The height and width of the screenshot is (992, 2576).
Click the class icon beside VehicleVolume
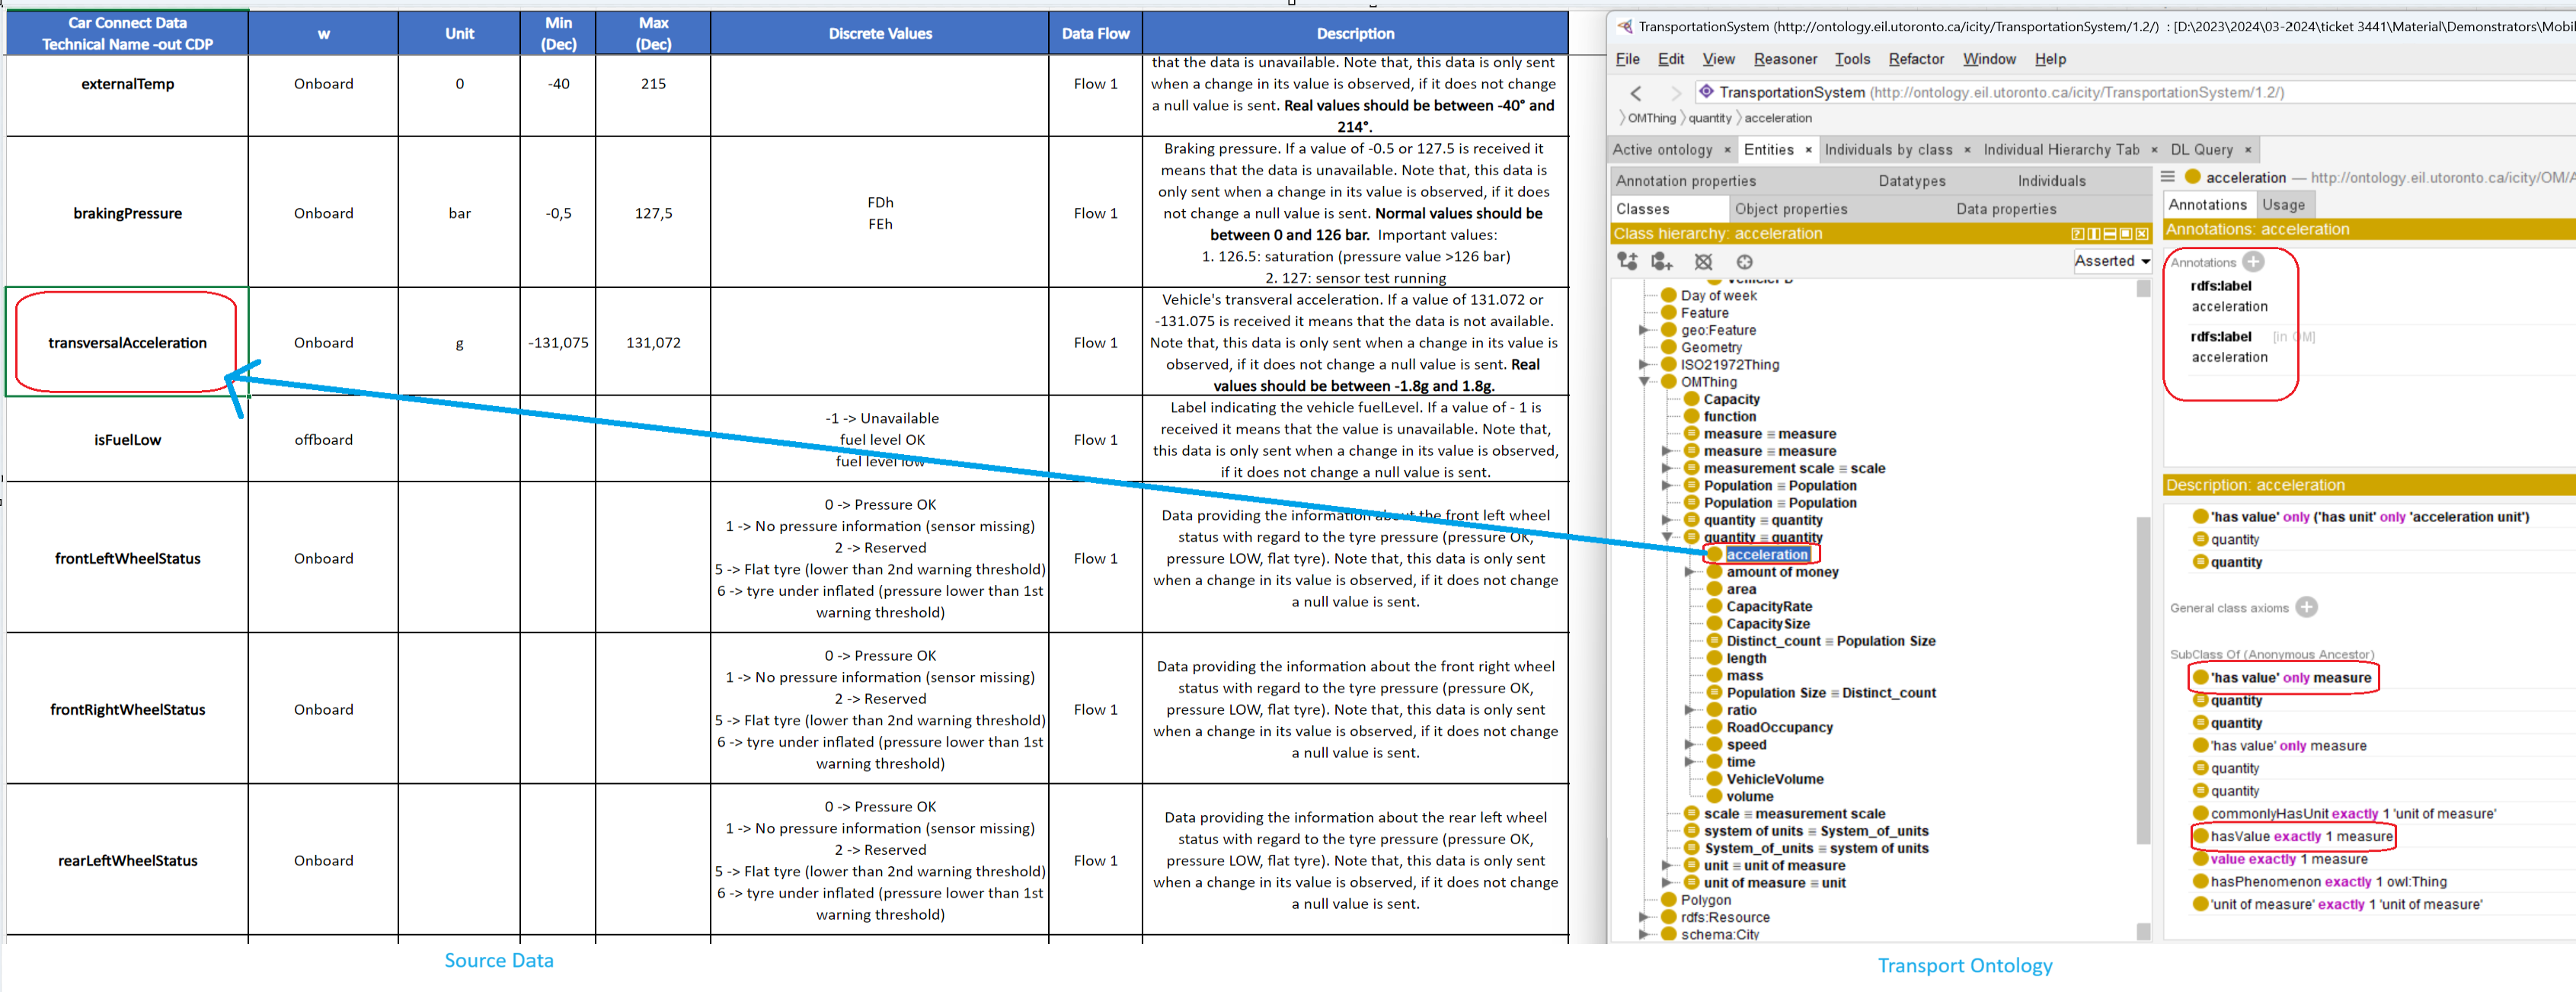click(x=1715, y=779)
